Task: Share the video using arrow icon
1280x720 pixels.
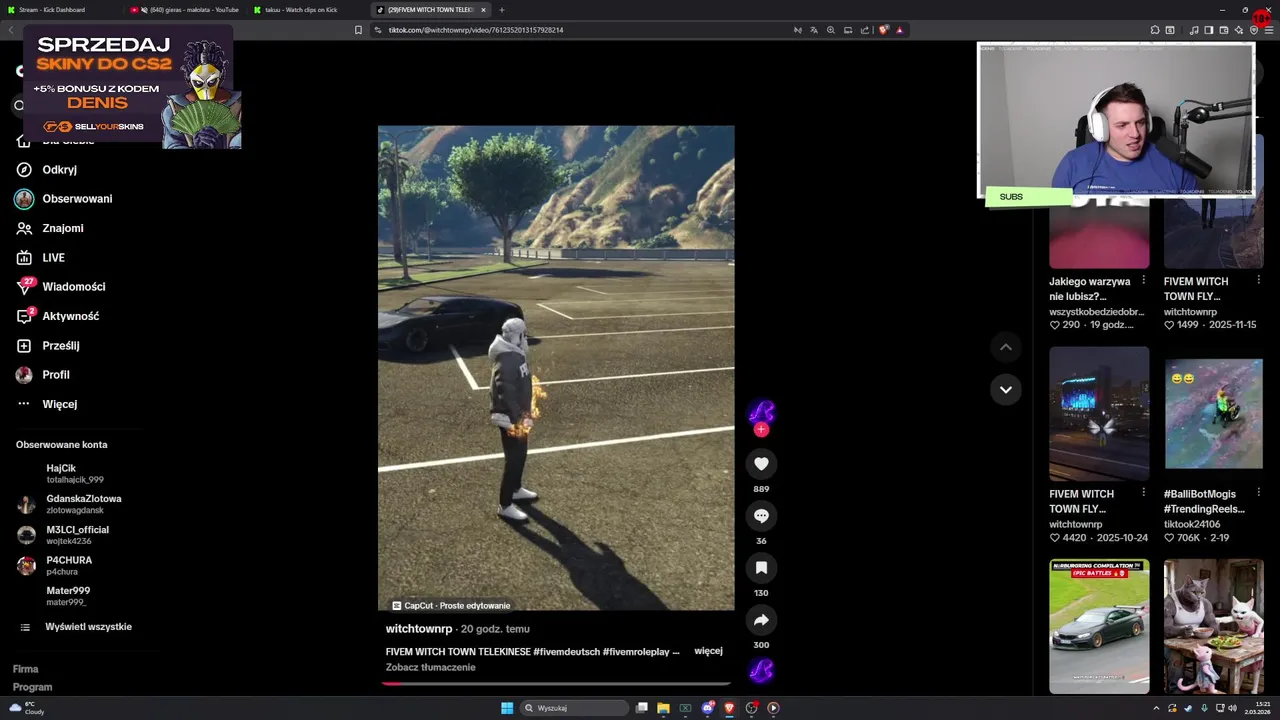Action: [x=761, y=620]
